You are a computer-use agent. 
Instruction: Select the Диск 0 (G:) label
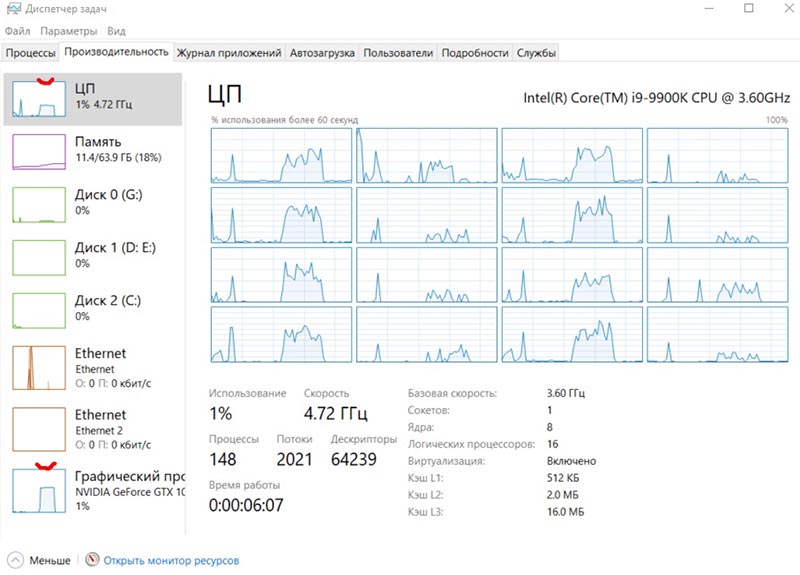[109, 195]
